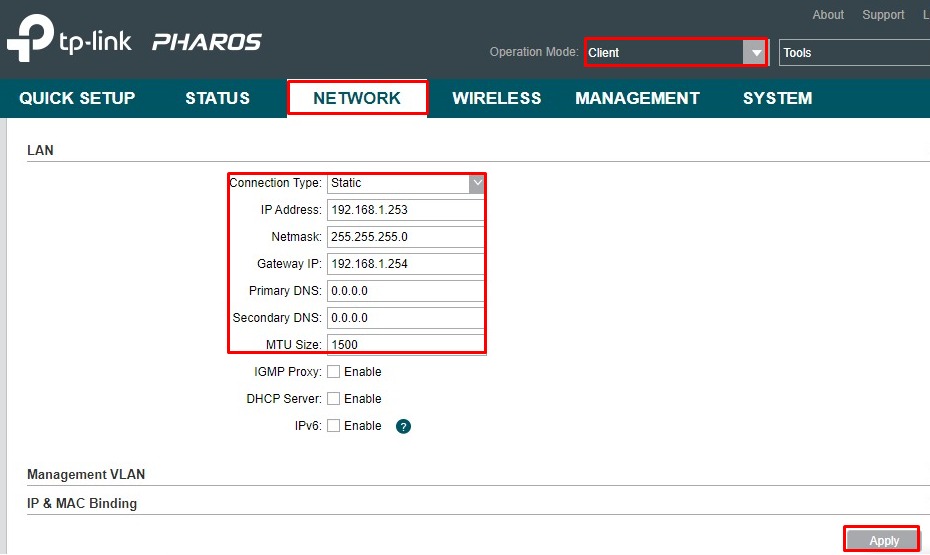The height and width of the screenshot is (555, 930).
Task: Expand the Management VLAN section
Action: click(86, 474)
